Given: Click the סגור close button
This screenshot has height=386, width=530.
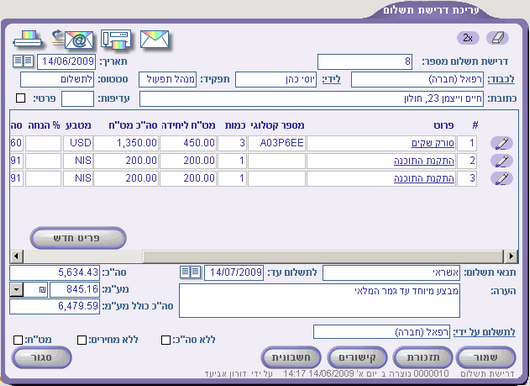Looking at the screenshot, I should coord(42,357).
